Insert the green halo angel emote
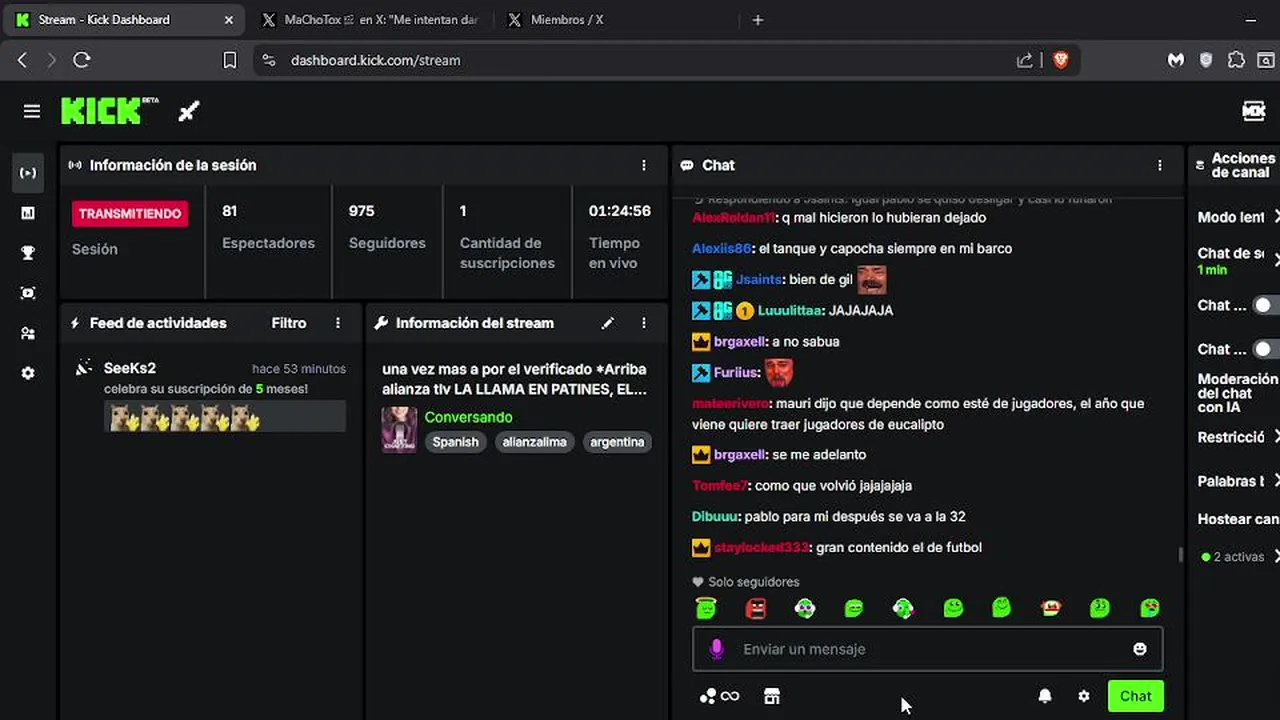 (x=706, y=607)
